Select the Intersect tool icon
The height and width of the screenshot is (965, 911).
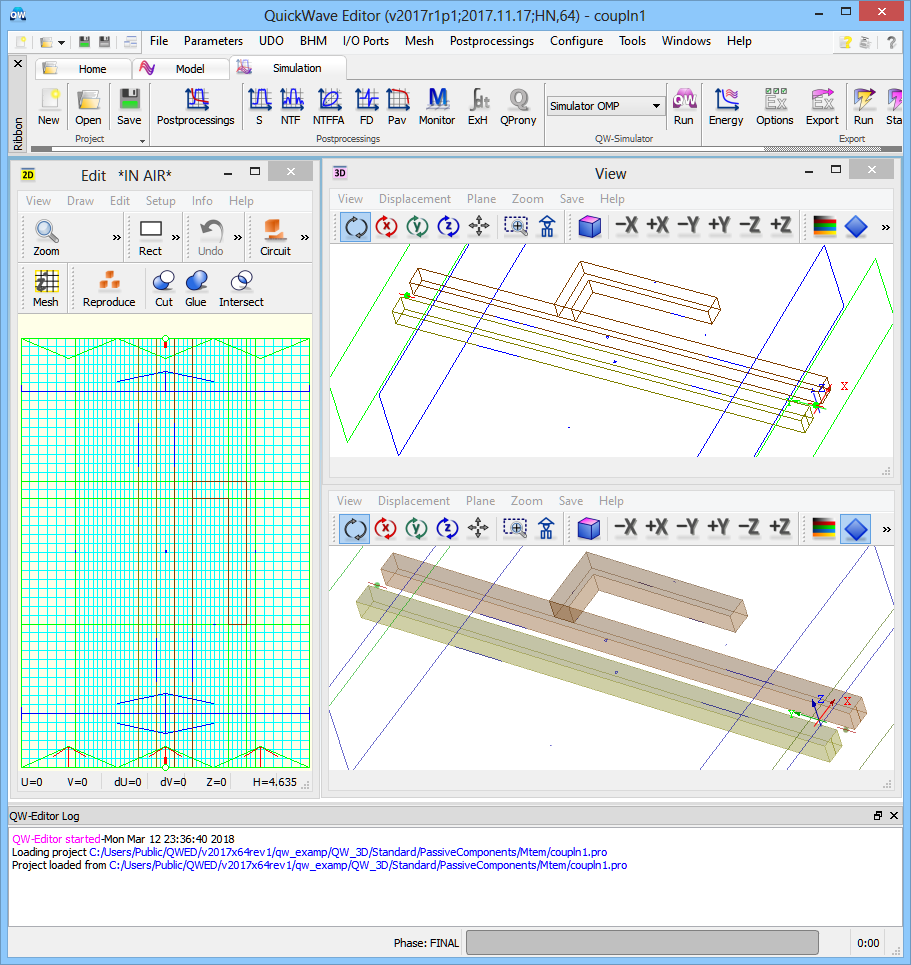(241, 288)
